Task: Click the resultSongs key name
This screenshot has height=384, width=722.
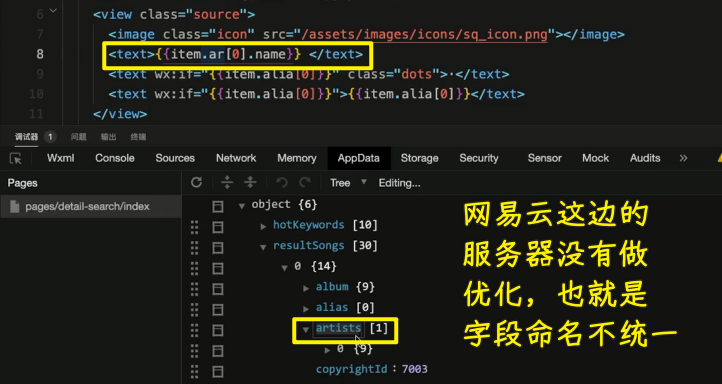Action: coord(309,246)
